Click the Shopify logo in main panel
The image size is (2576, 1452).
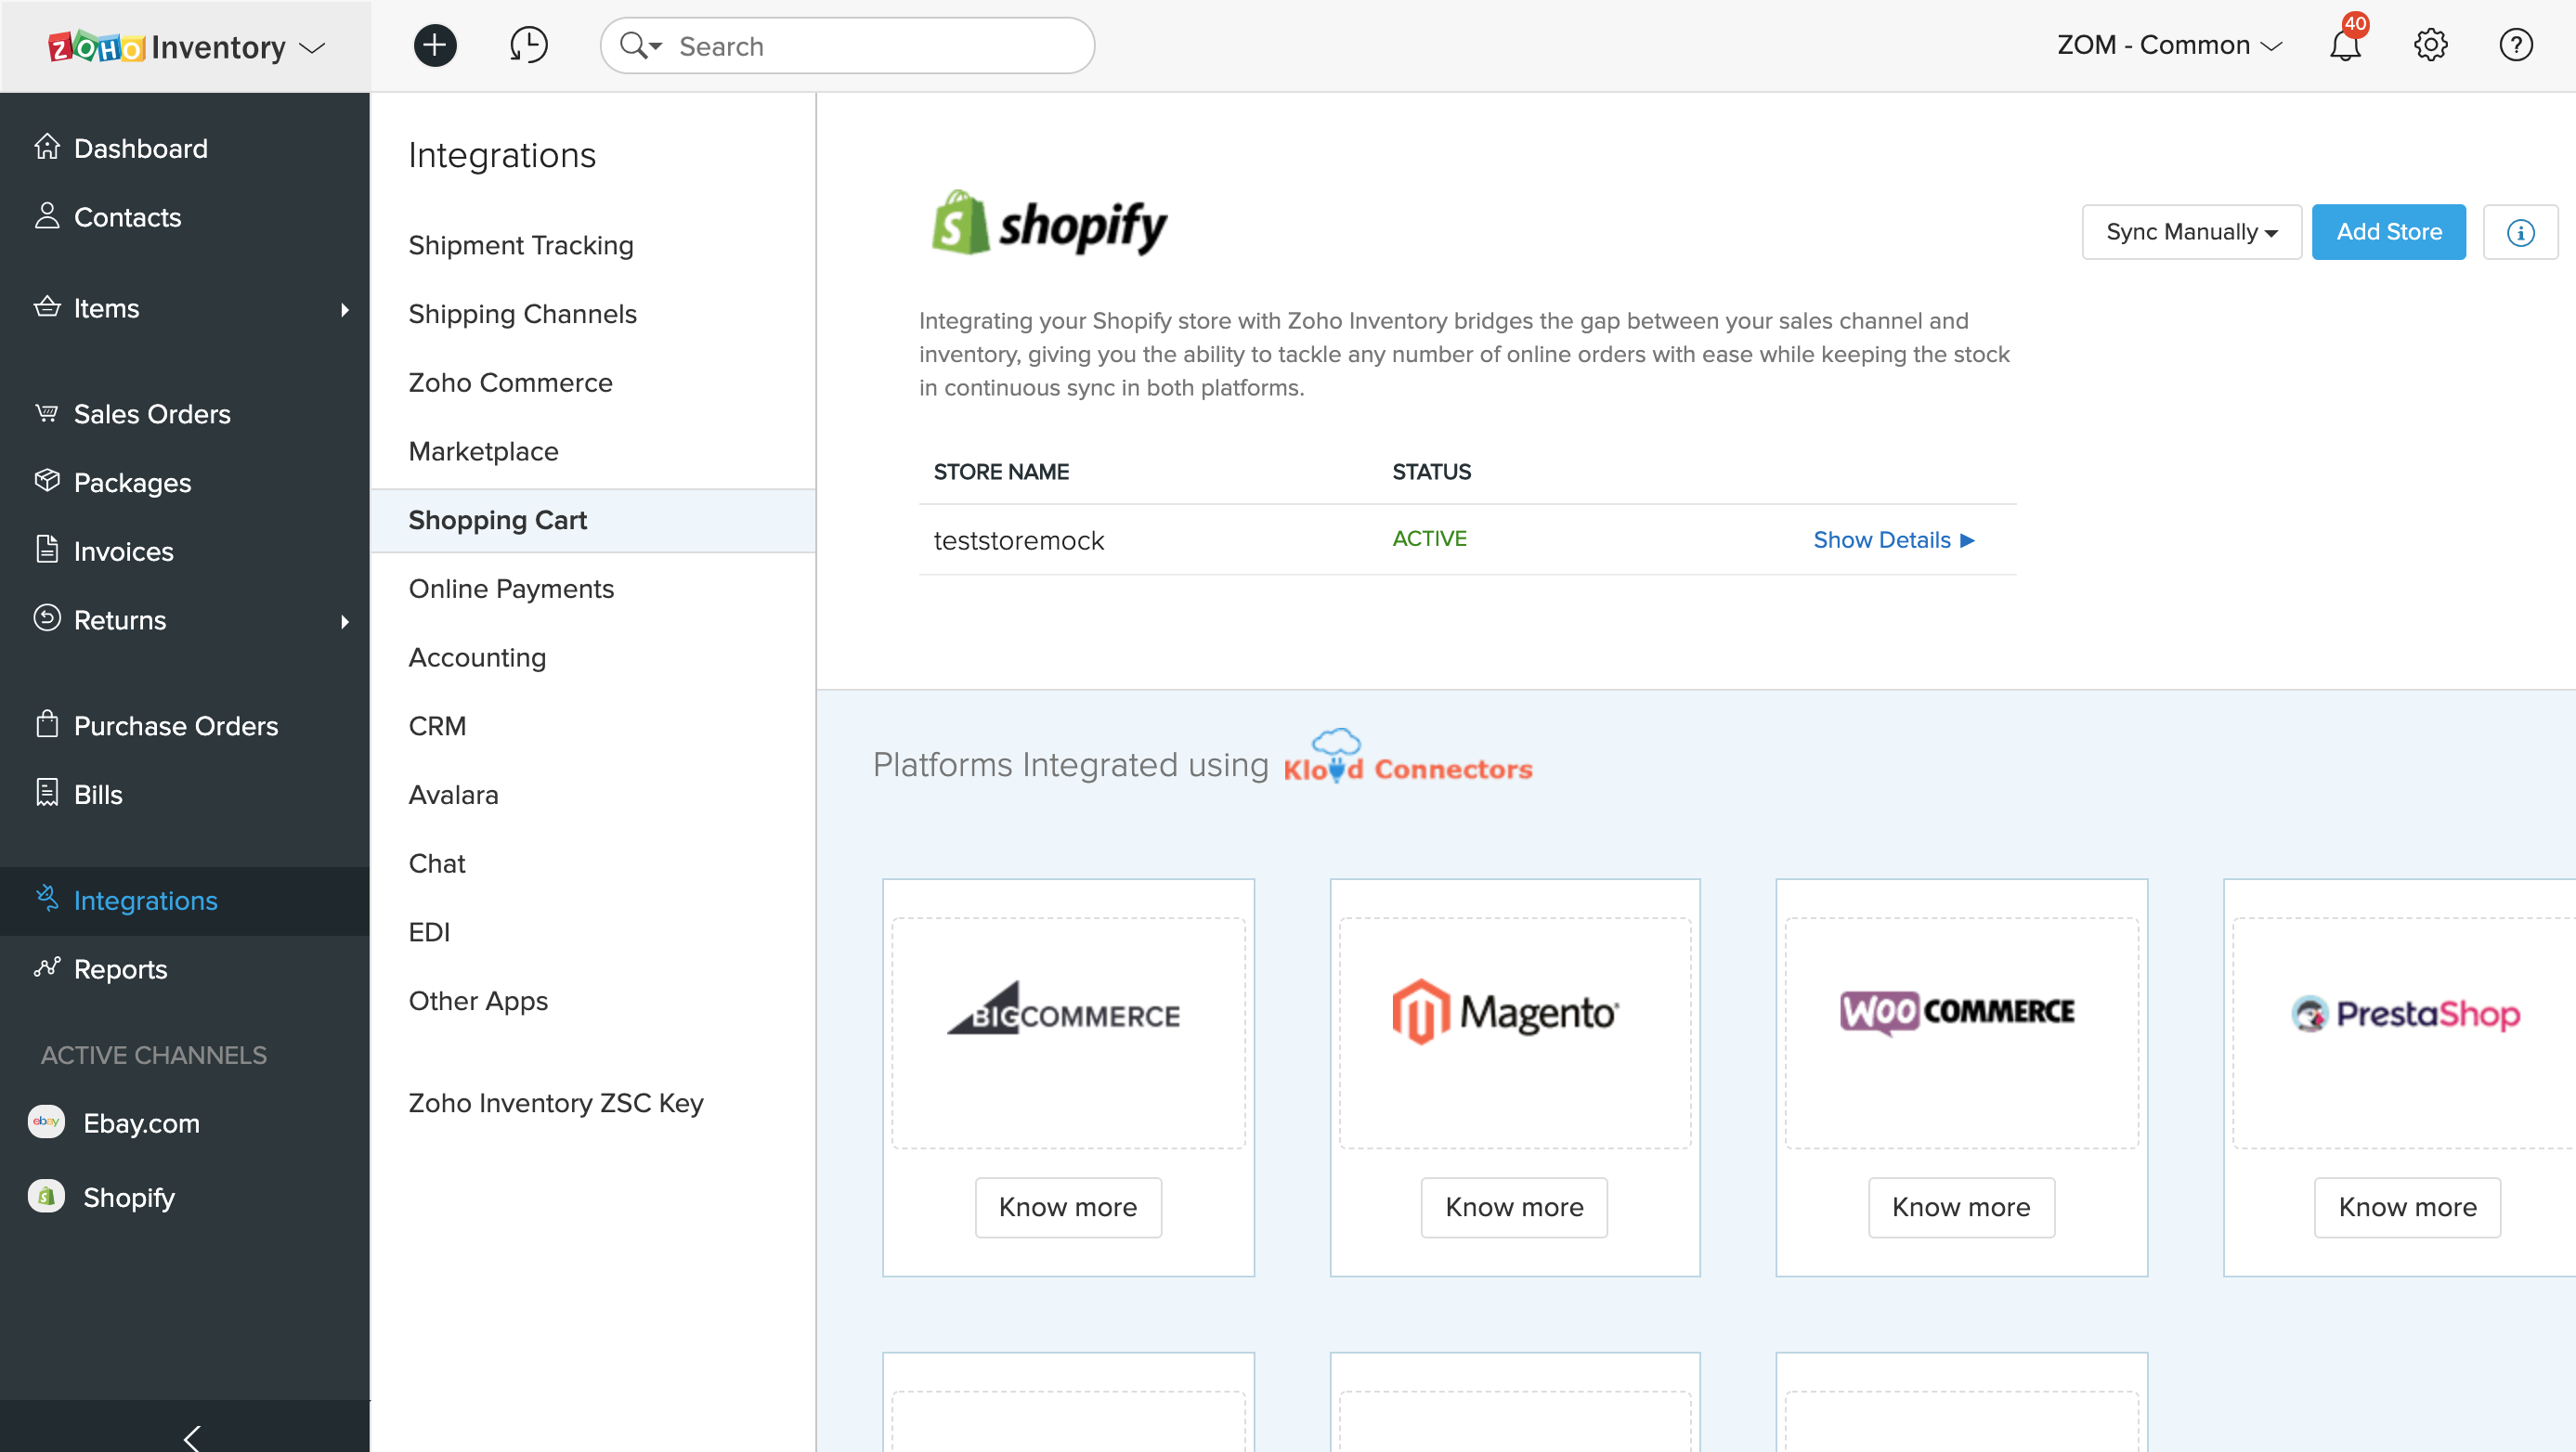point(1048,224)
